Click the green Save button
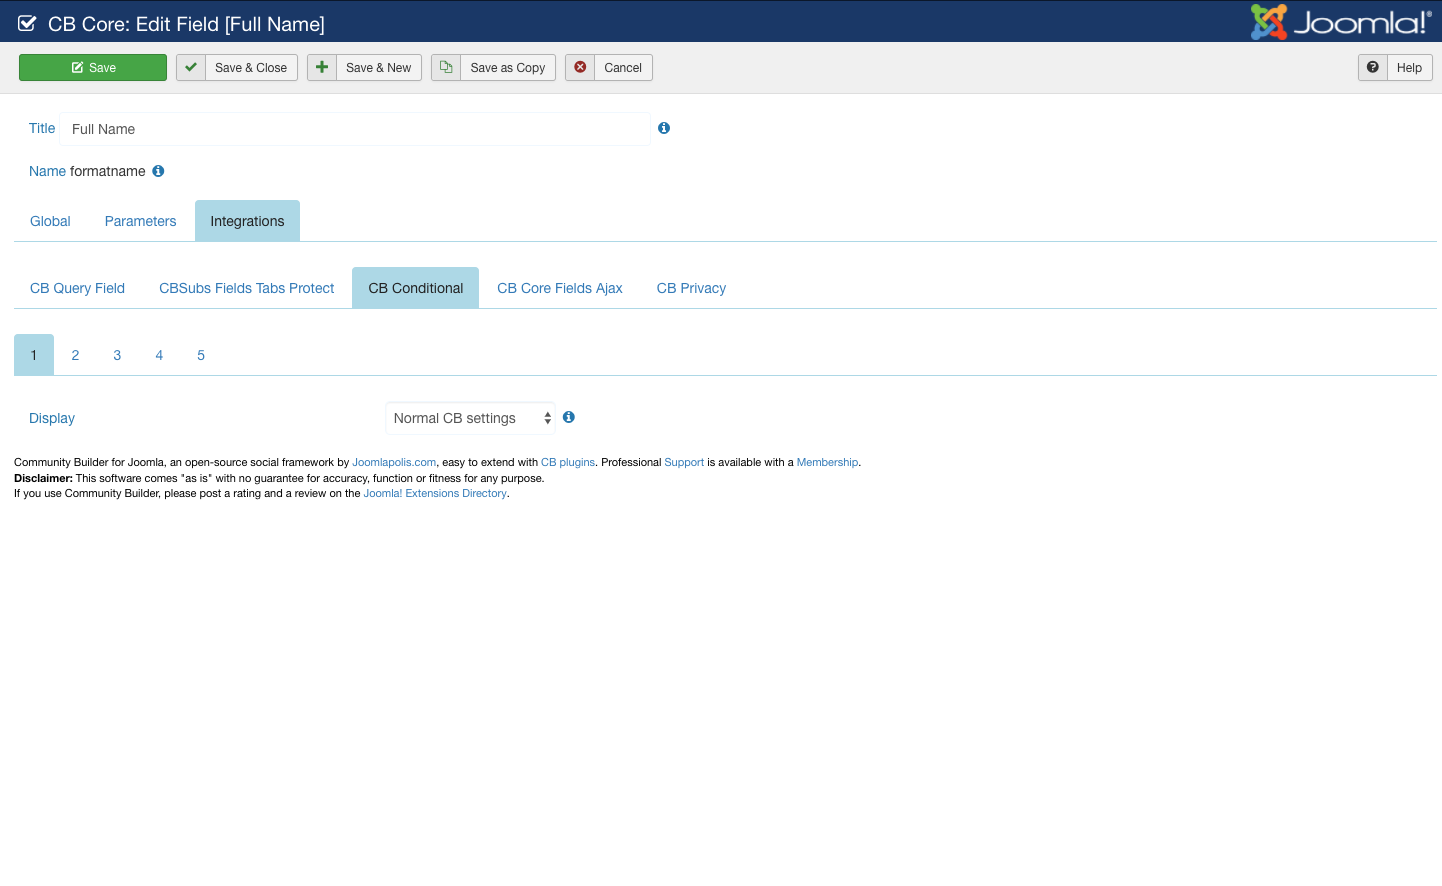 coord(93,68)
